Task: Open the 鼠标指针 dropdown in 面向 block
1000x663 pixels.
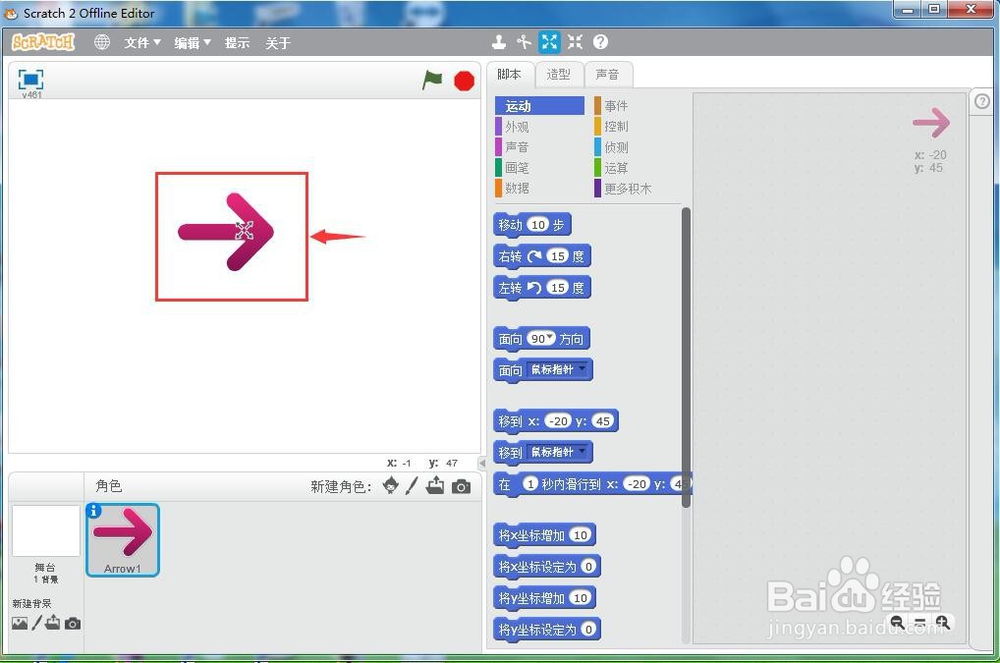Action: (556, 370)
